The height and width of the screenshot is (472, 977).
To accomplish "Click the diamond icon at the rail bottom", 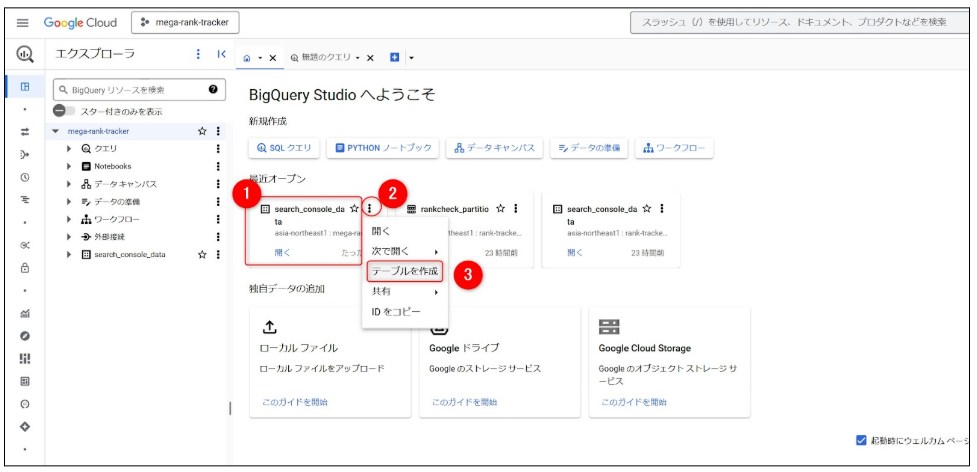I will coord(25,427).
